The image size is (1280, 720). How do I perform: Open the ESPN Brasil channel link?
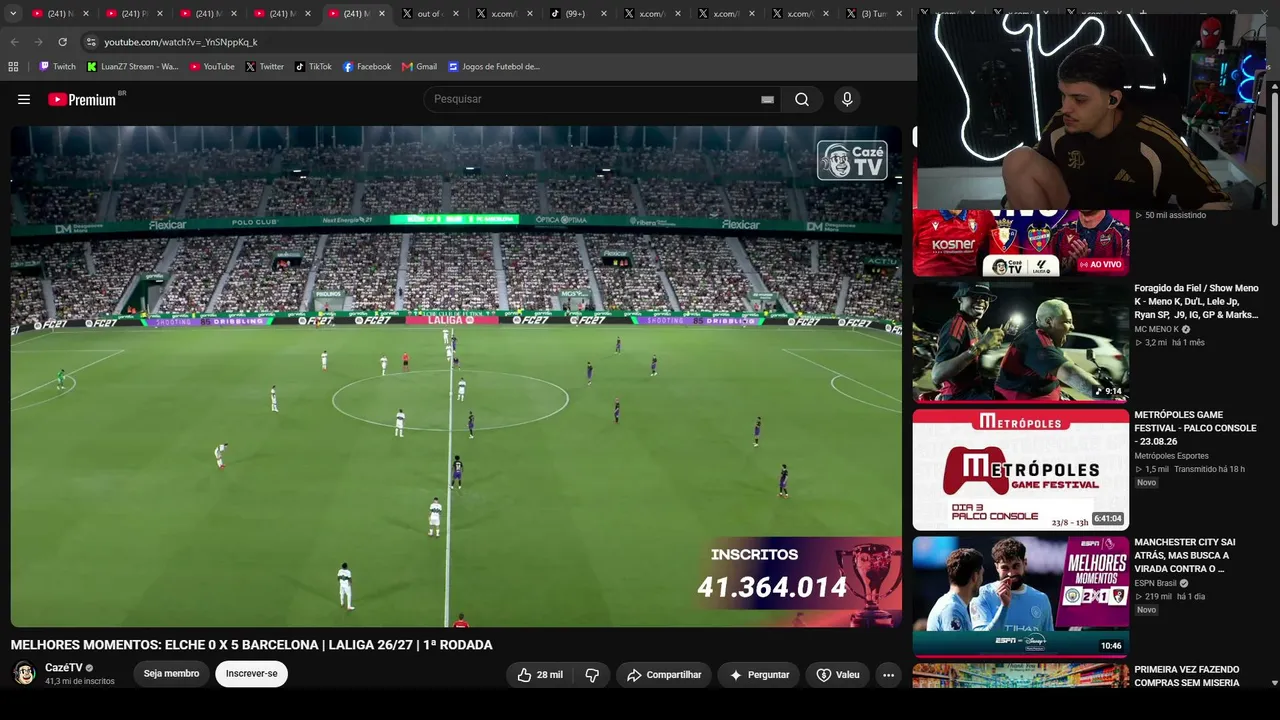1155,583
